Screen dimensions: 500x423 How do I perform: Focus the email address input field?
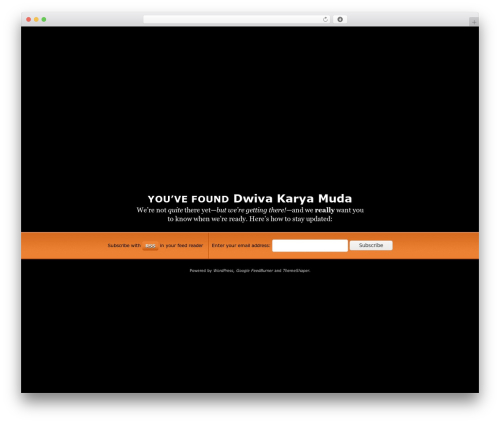point(310,246)
